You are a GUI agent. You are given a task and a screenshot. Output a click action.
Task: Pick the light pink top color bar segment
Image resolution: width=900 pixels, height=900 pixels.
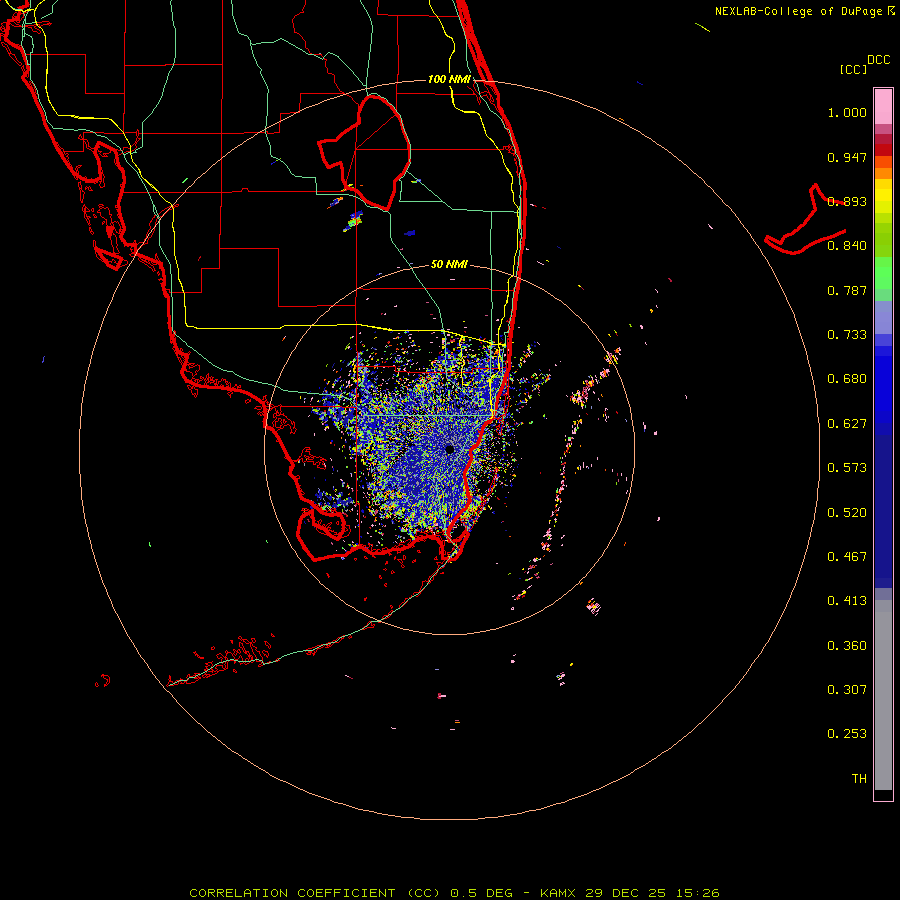883,107
